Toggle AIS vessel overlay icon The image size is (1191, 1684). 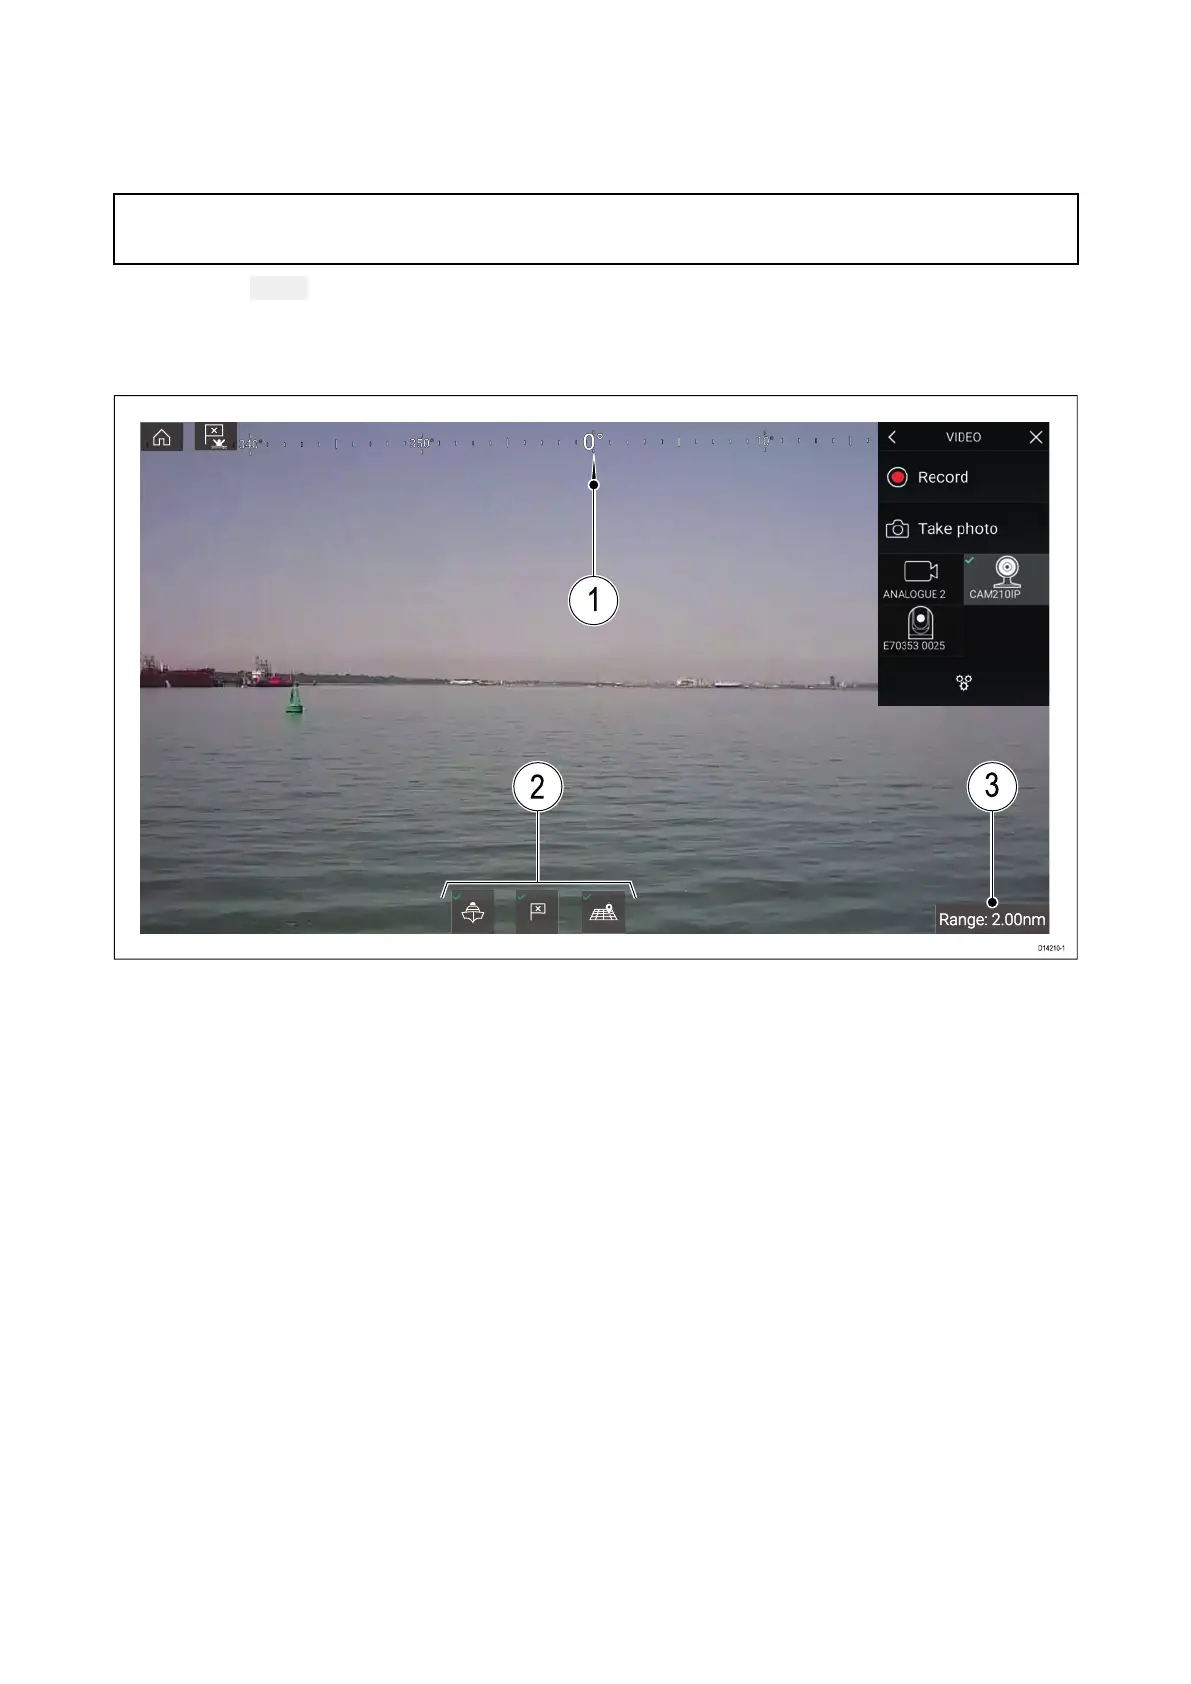point(473,912)
